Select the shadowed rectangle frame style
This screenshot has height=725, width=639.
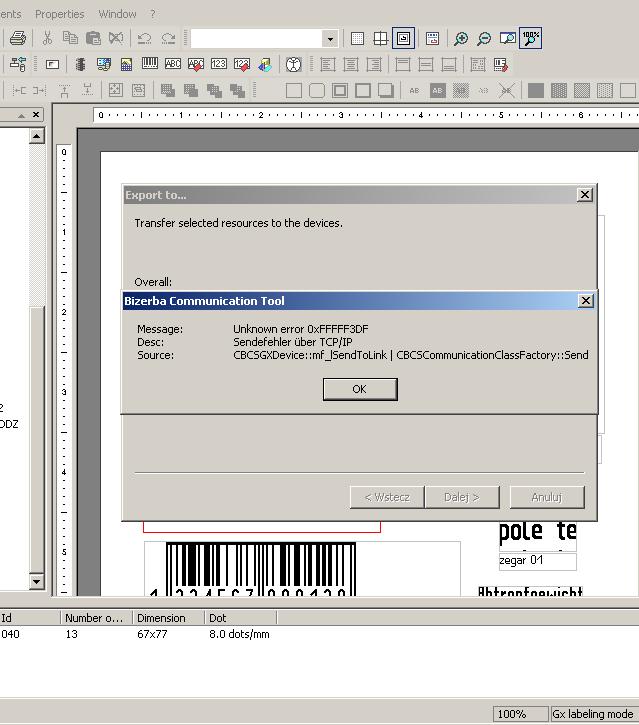(386, 90)
